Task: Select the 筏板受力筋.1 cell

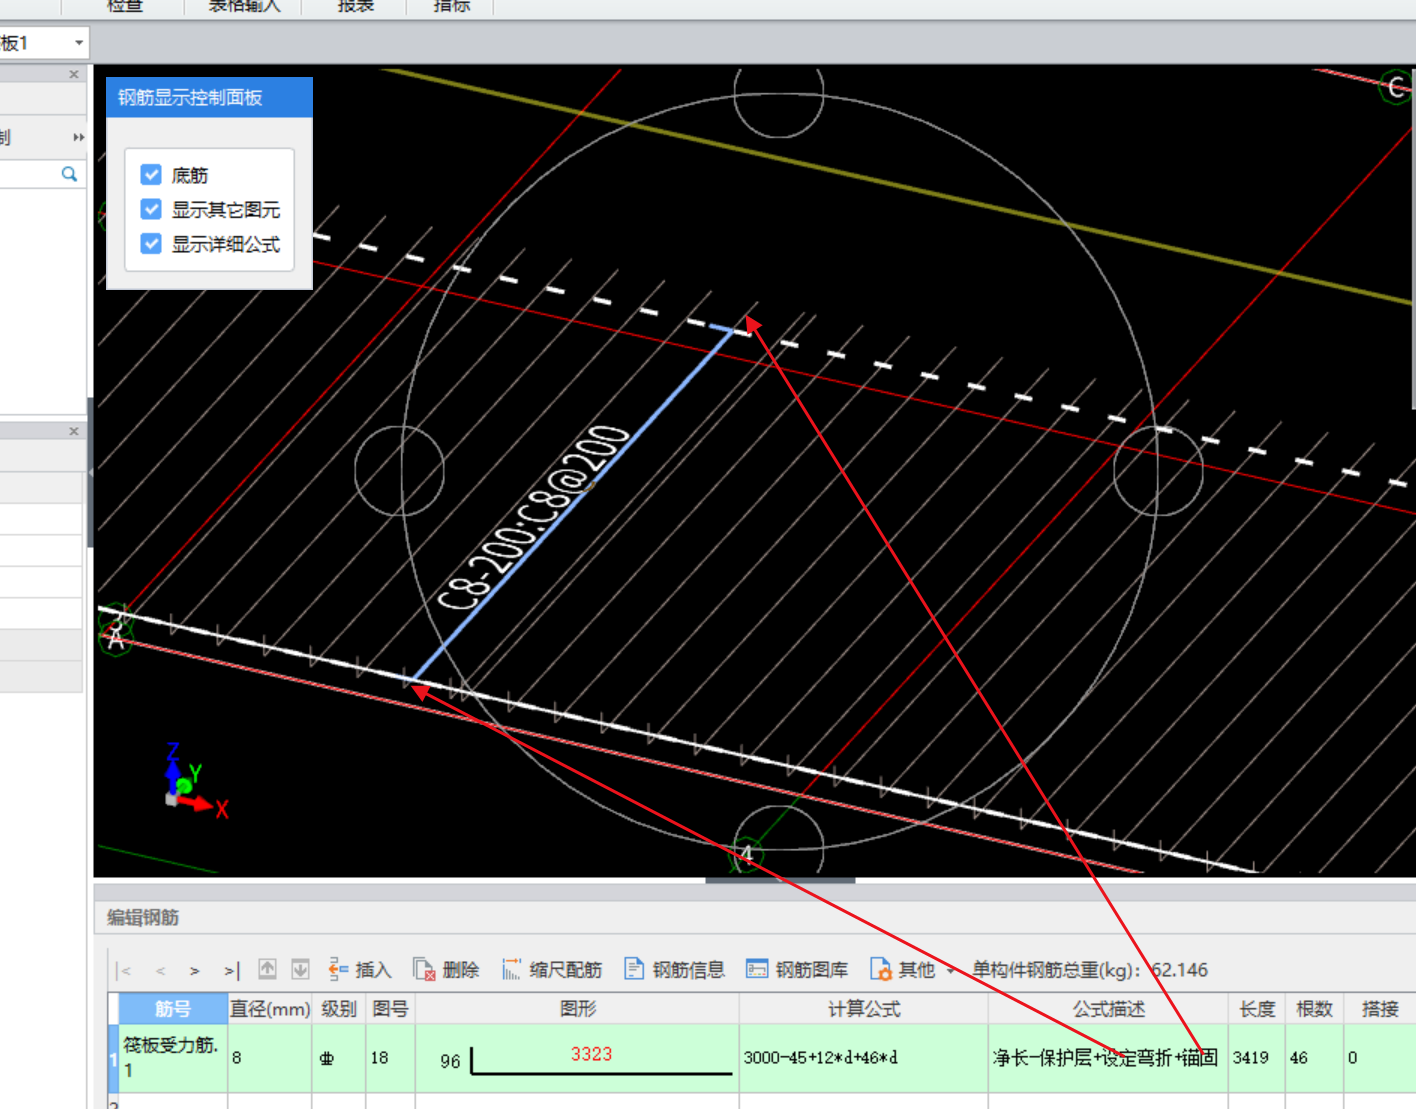Action: pos(173,1057)
